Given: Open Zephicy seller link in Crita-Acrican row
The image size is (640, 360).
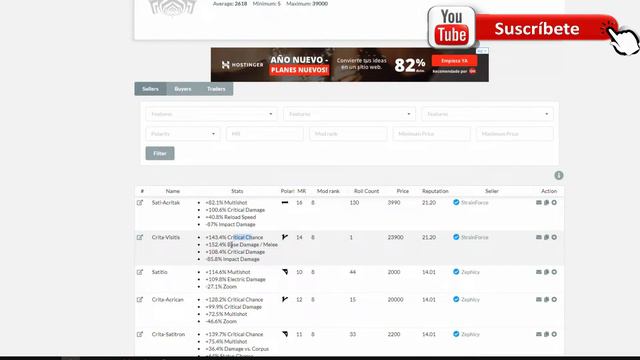Looking at the screenshot, I should (470, 299).
